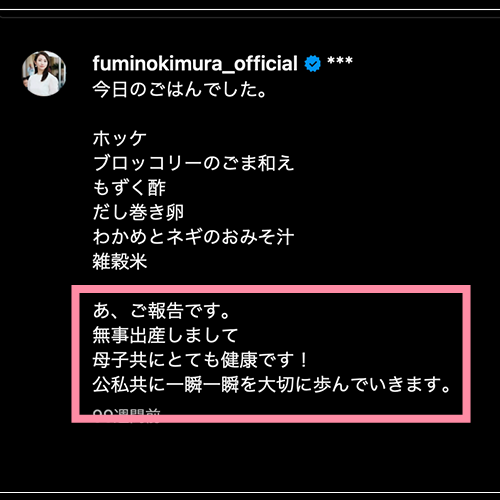Select the 無事出産しまして text line
This screenshot has width=500, height=500.
pyautogui.click(x=165, y=336)
